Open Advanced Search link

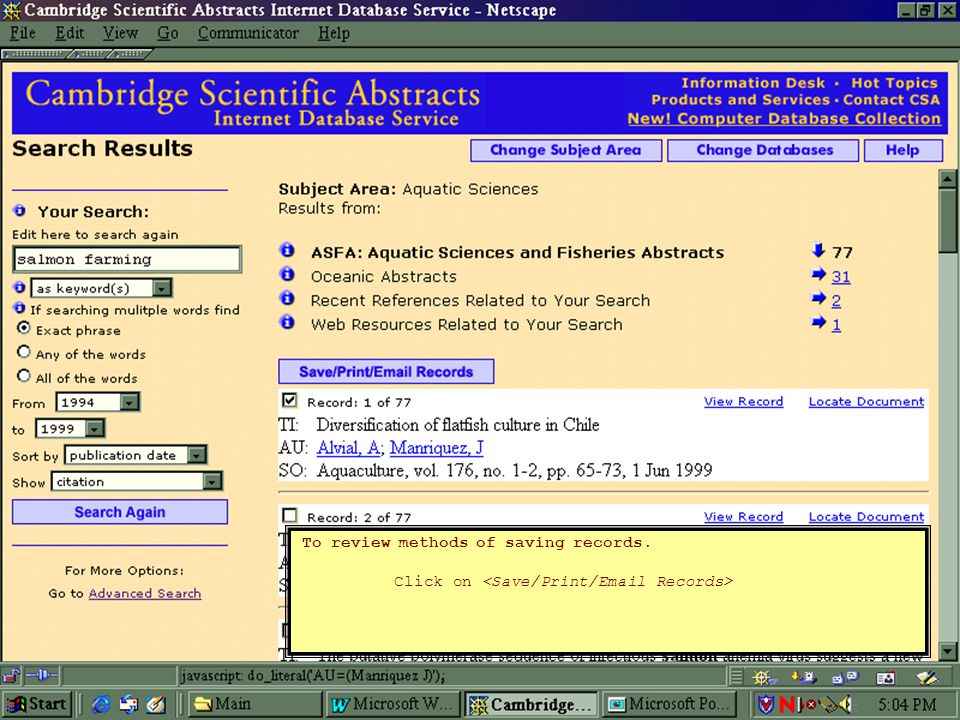144,593
